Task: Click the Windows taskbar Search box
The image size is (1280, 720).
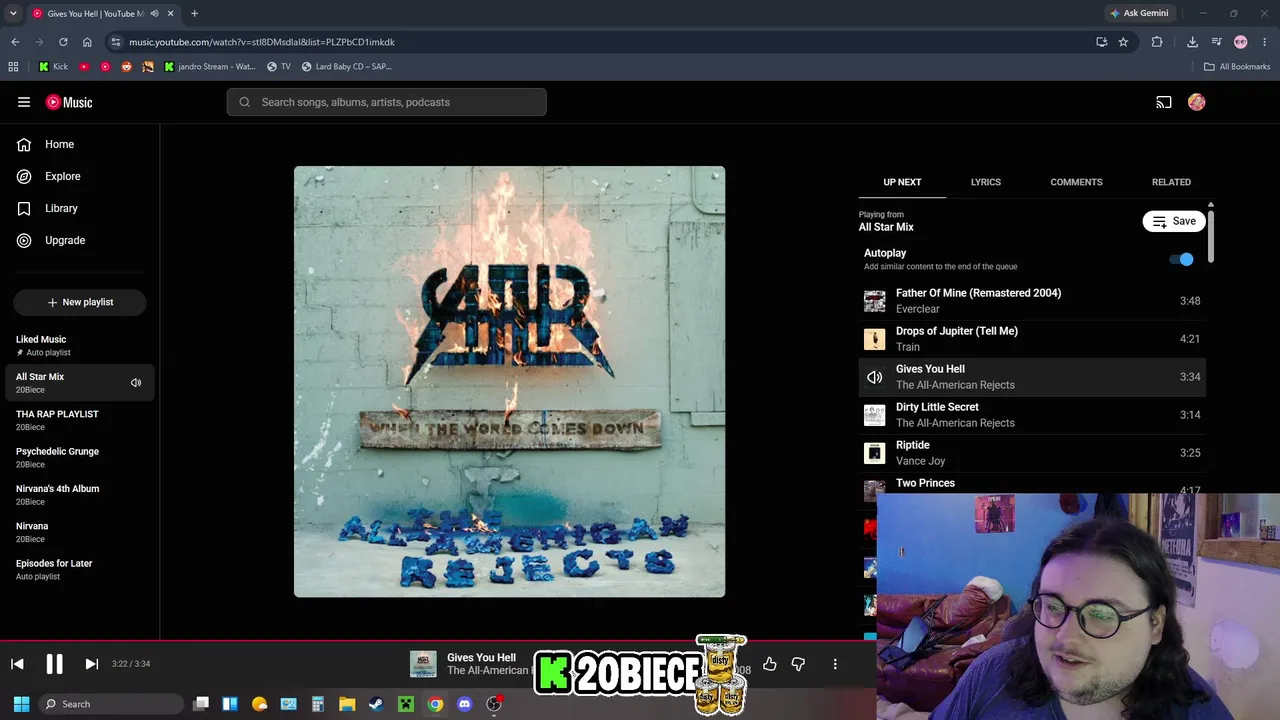Action: pyautogui.click(x=112, y=704)
